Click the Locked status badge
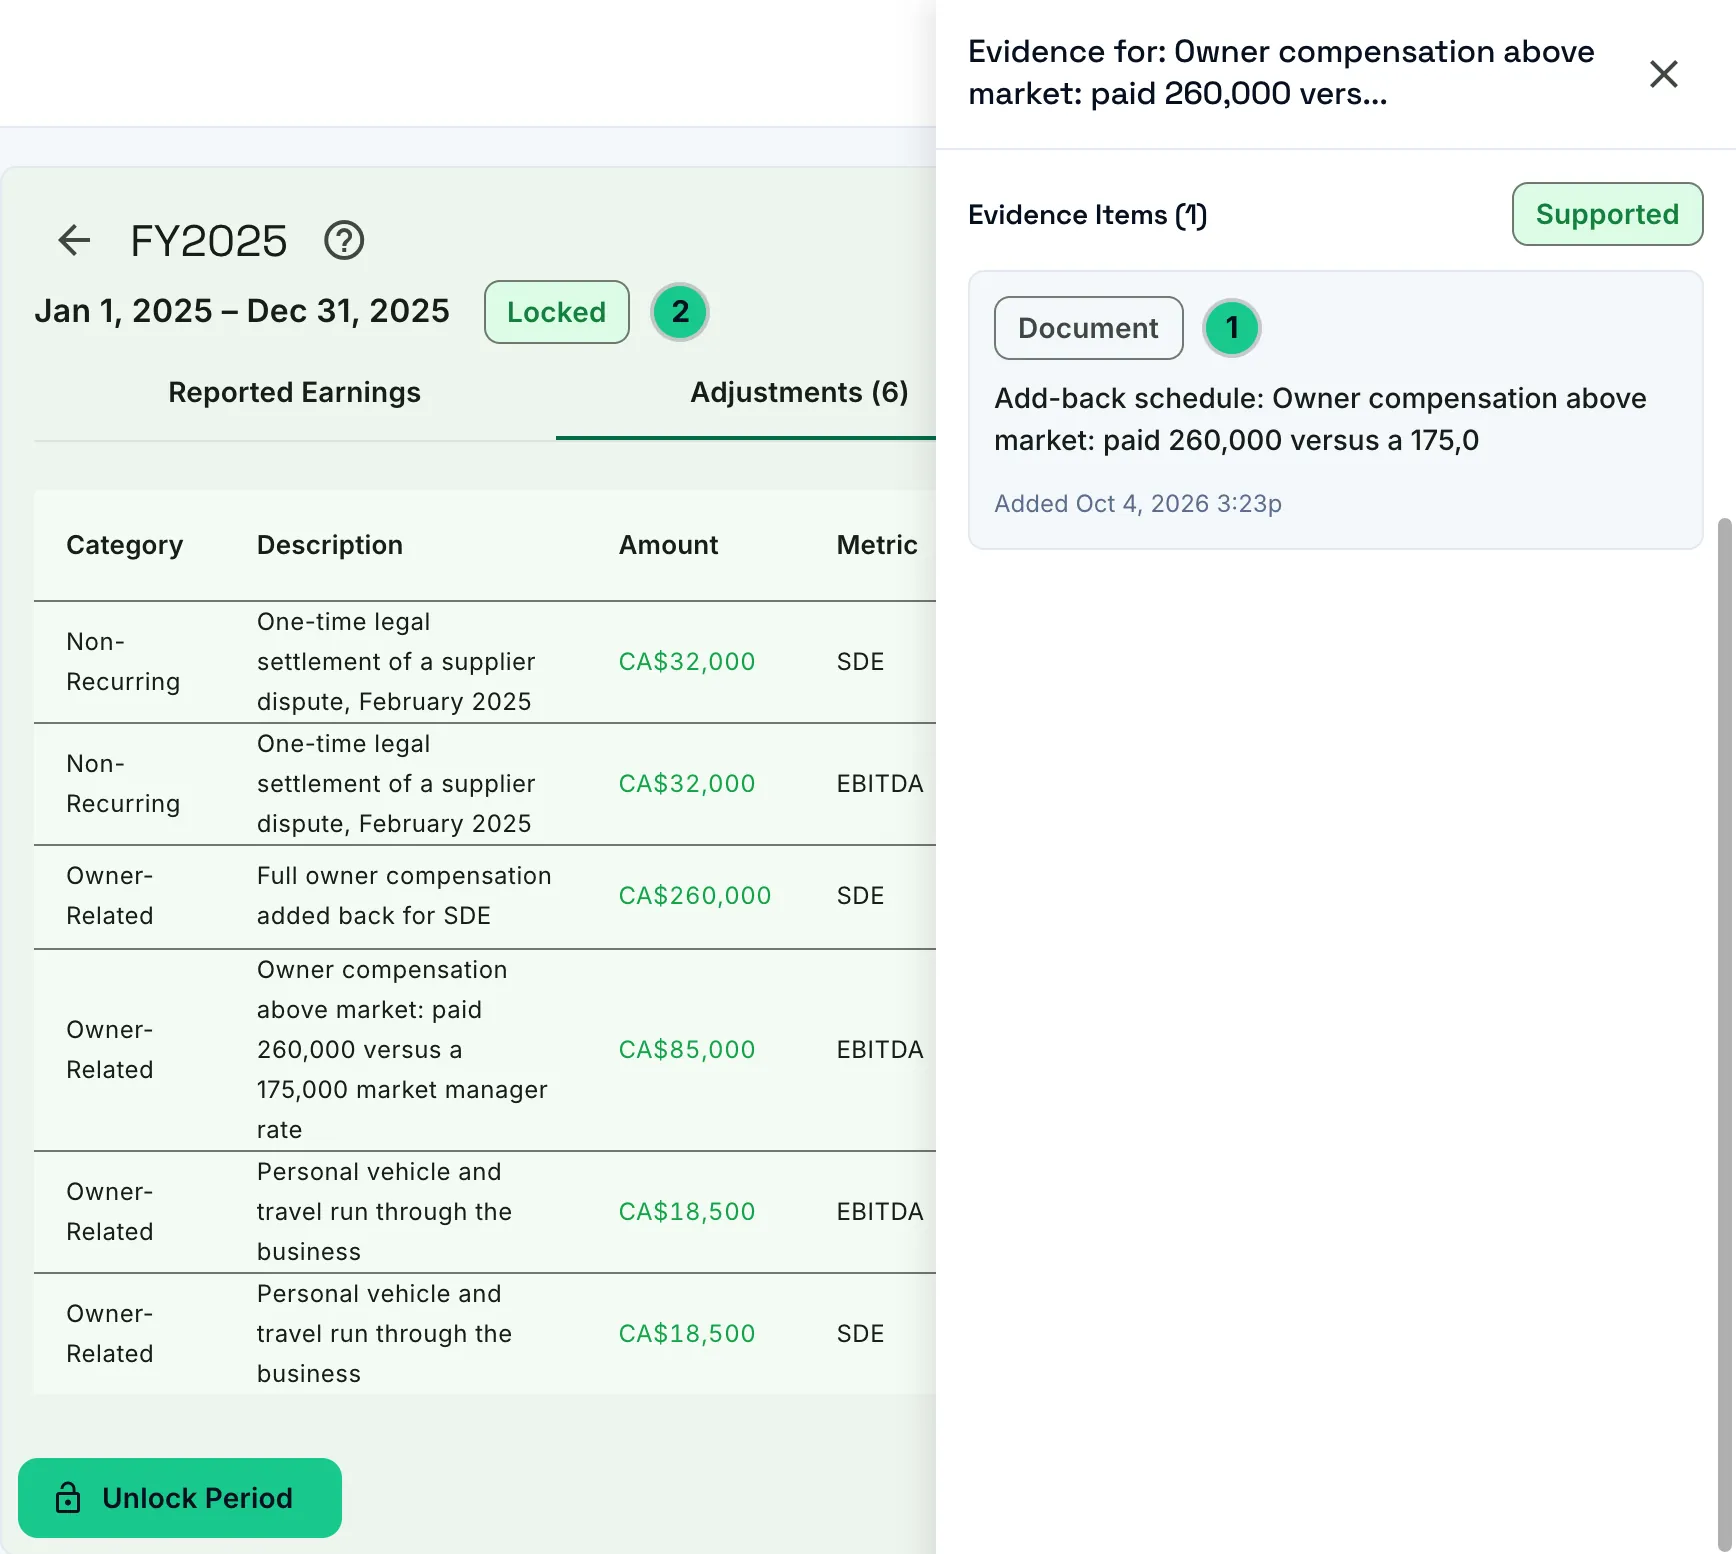The height and width of the screenshot is (1554, 1736). [x=557, y=312]
